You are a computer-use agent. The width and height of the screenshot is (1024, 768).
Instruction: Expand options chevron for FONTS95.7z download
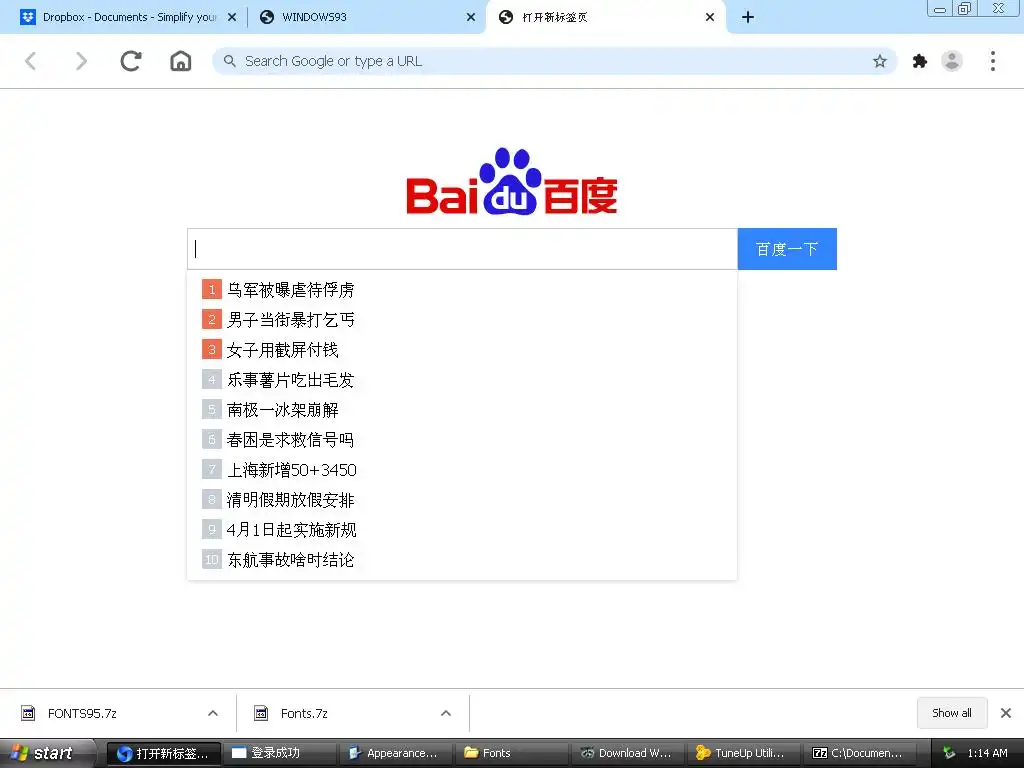pos(213,713)
